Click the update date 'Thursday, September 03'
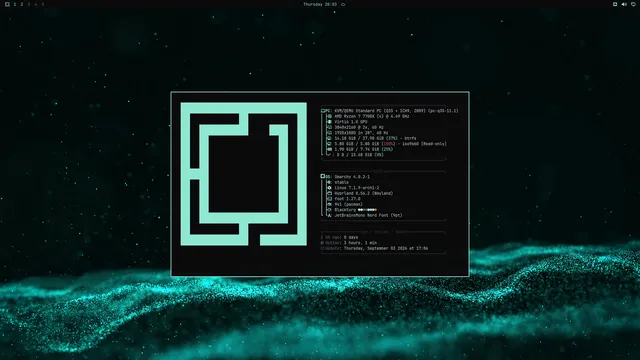Screen dimensions: 640x360 369,248
